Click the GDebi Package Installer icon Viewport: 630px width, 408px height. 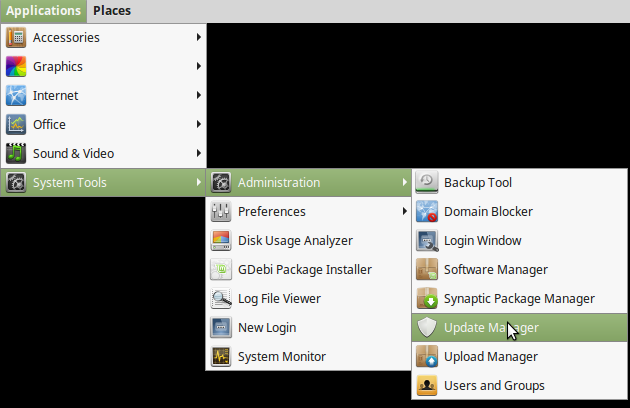pos(221,269)
